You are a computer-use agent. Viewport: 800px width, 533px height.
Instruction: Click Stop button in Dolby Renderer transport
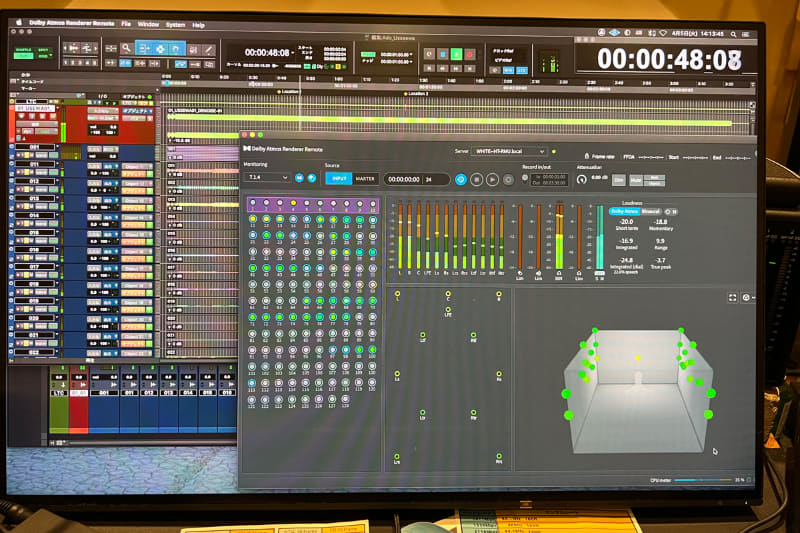tap(477, 180)
